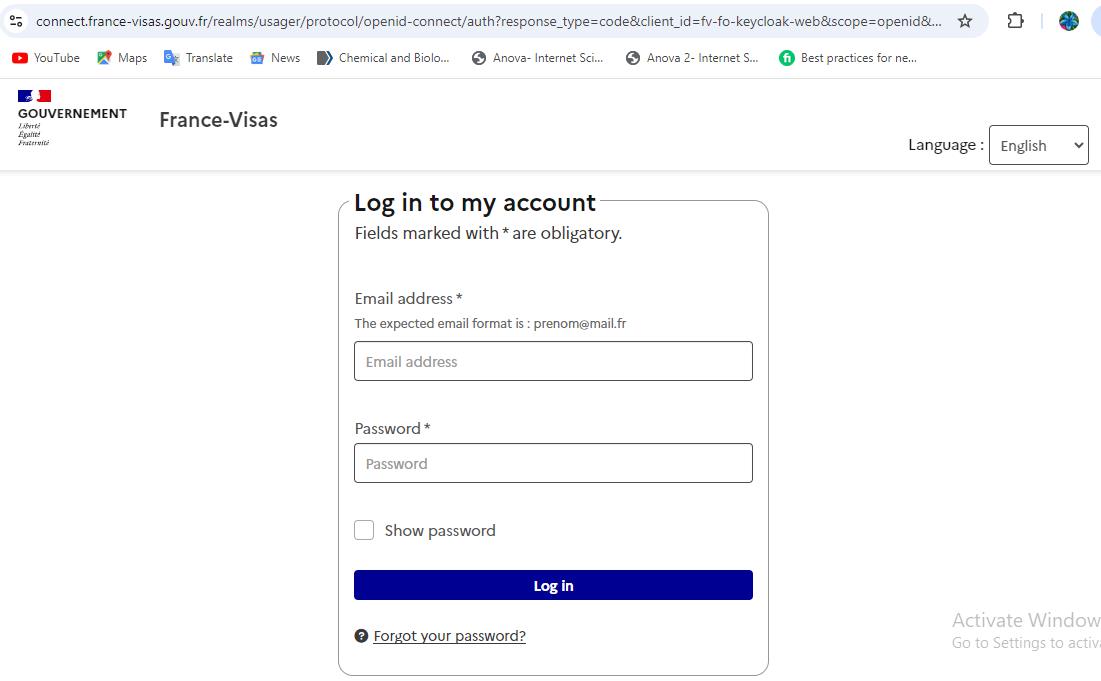Open the browser extensions icon
The image size is (1101, 681).
pyautogui.click(x=1014, y=20)
